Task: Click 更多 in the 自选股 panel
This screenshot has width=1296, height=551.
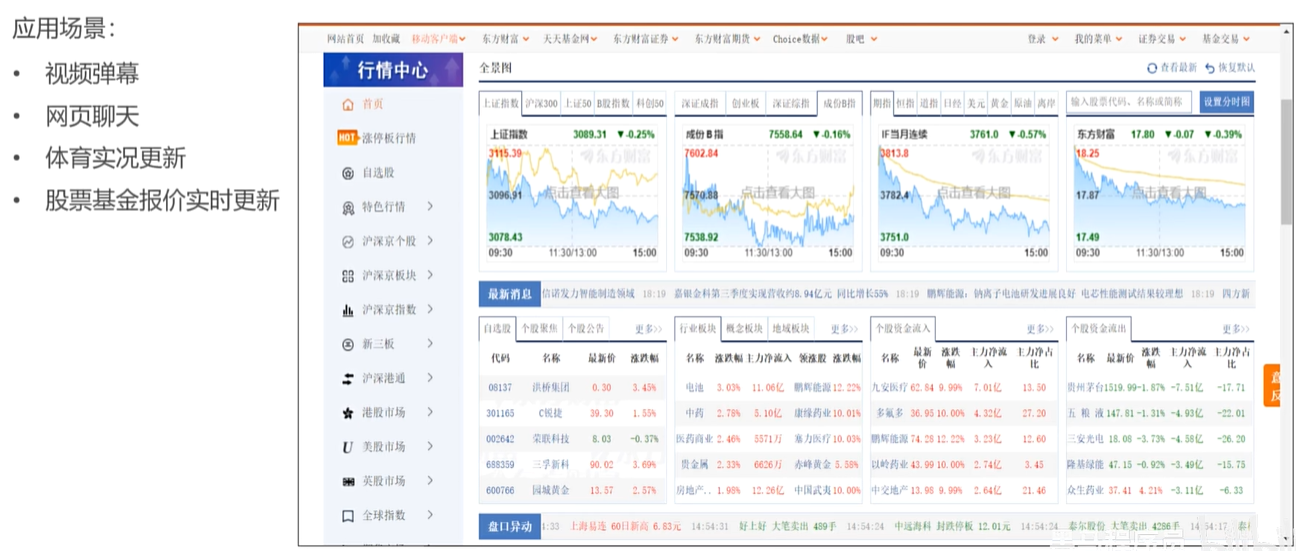Action: 648,329
